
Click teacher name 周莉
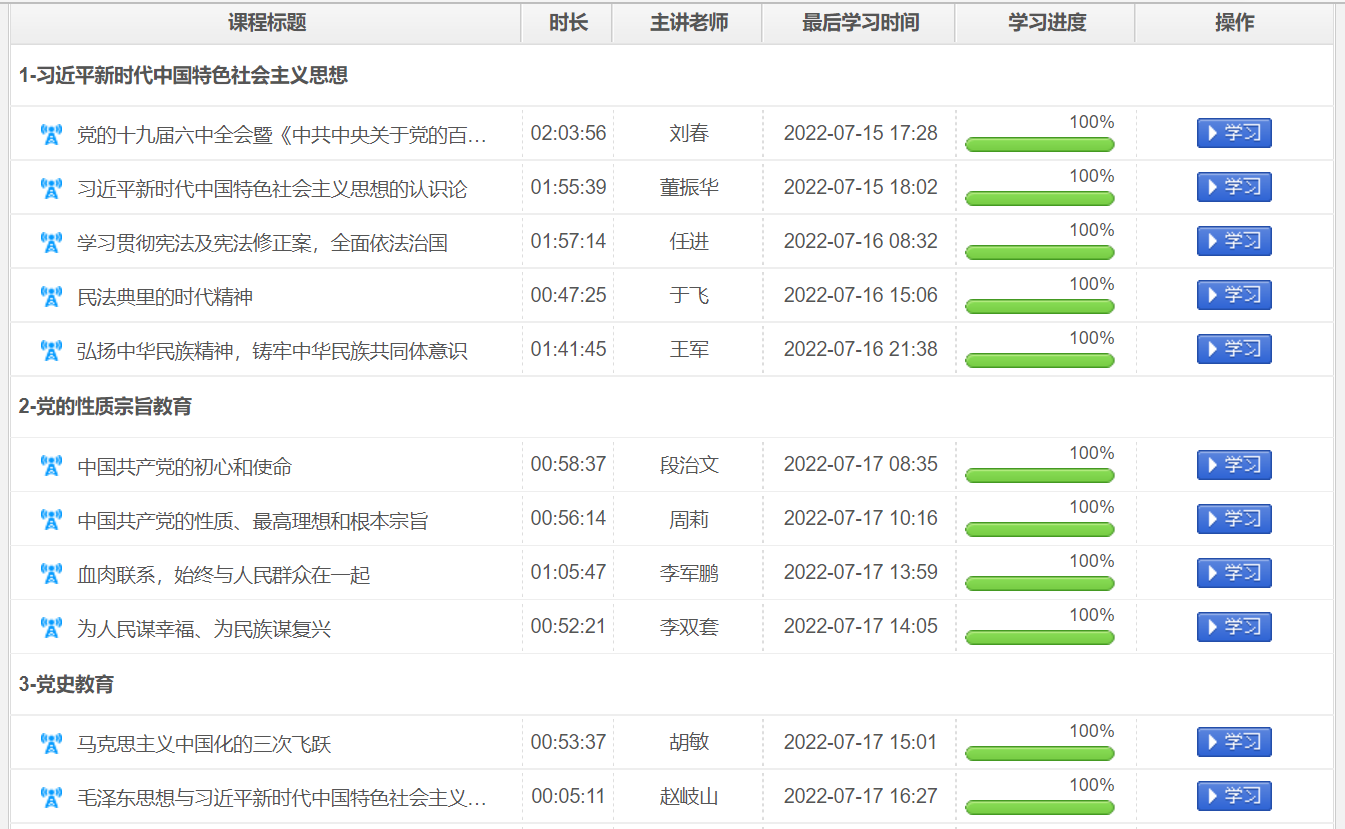pyautogui.click(x=689, y=520)
